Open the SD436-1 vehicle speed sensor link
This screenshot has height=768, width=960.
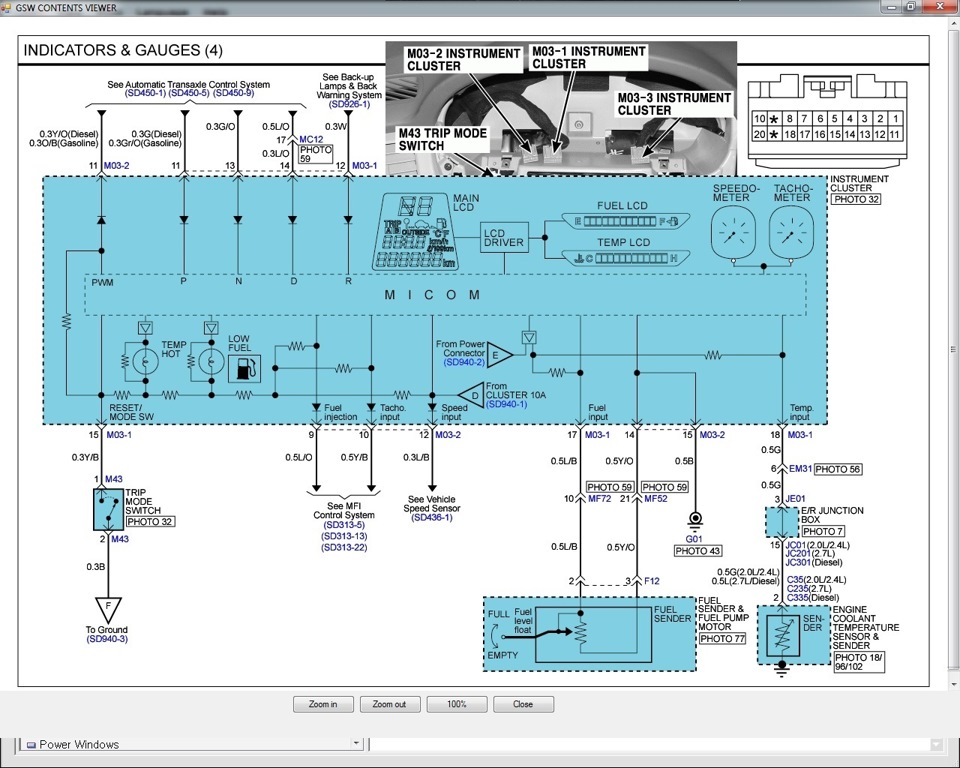pyautogui.click(x=432, y=518)
